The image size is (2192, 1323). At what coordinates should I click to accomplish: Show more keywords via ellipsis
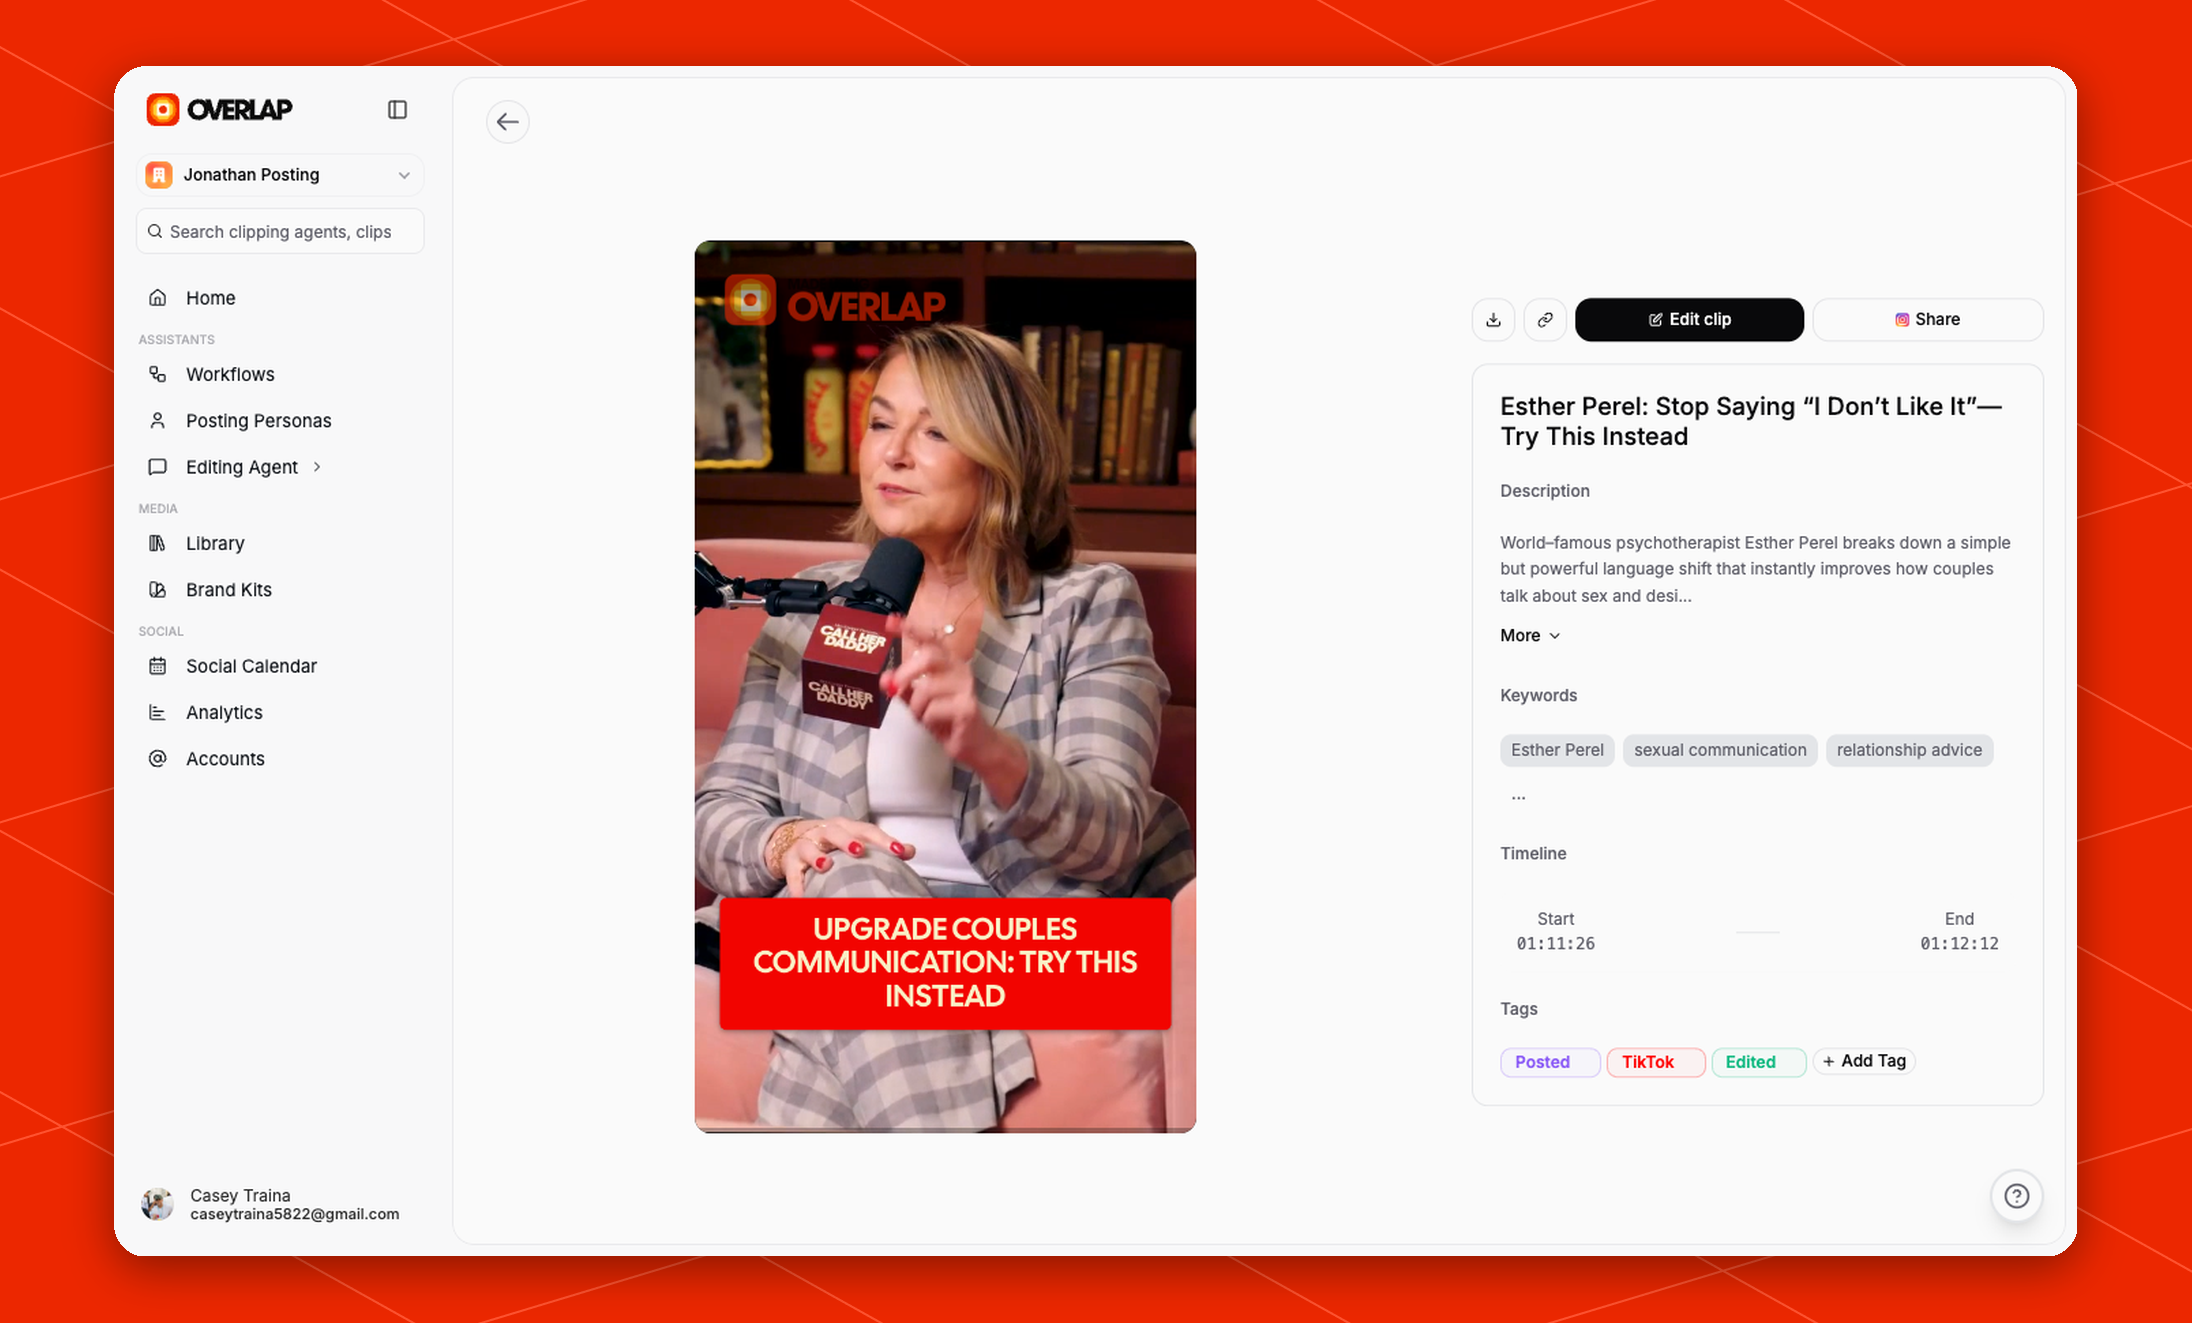click(1518, 797)
